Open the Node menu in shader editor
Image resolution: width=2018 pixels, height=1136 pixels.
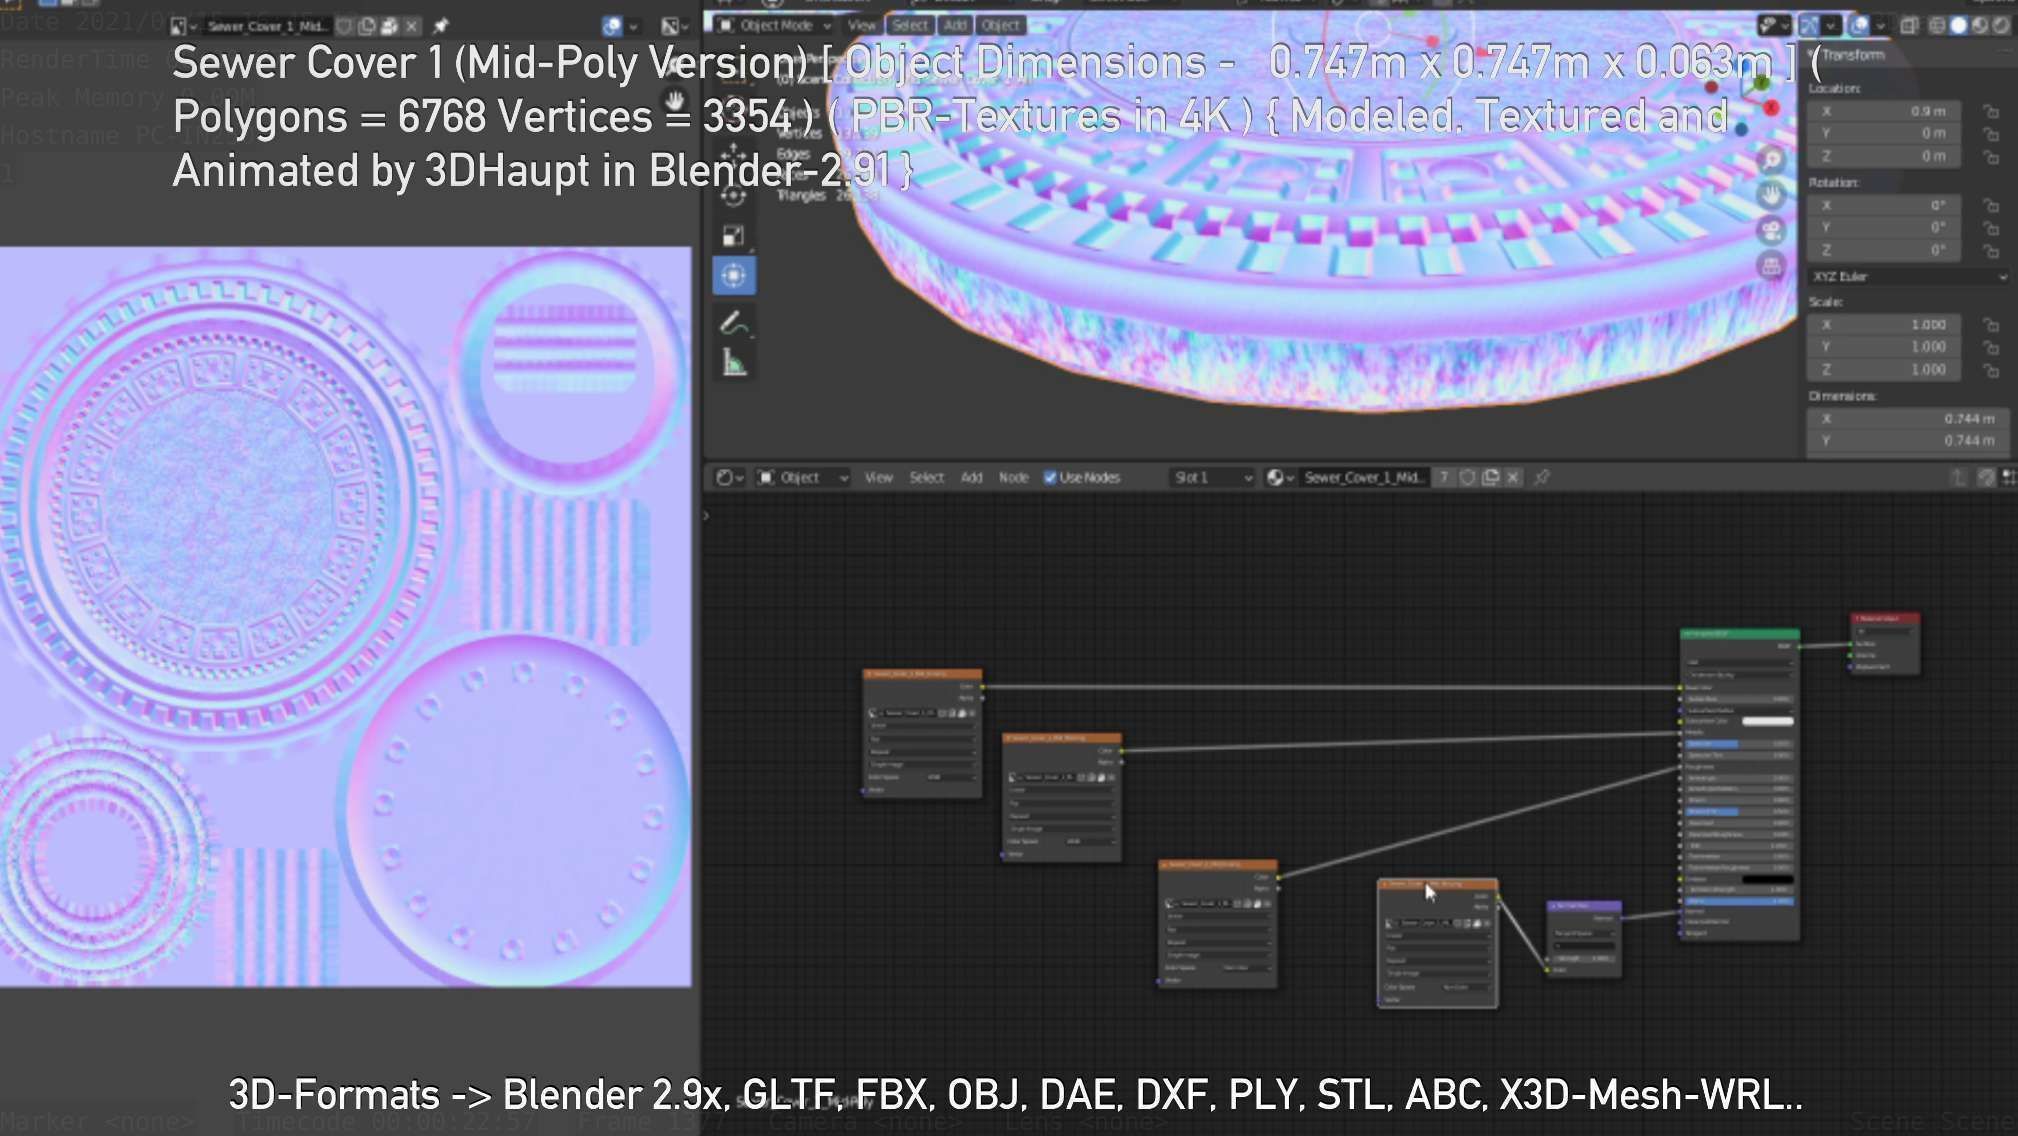point(1013,477)
